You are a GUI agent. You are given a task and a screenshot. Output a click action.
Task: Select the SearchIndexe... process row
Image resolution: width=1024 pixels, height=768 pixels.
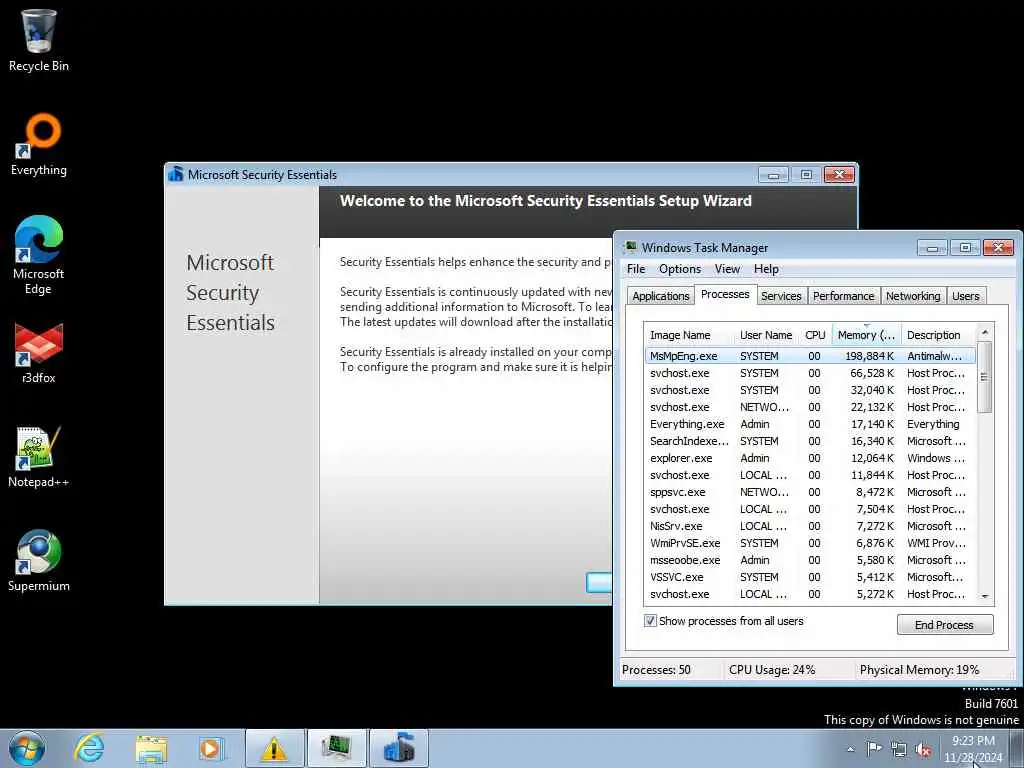click(x=809, y=441)
